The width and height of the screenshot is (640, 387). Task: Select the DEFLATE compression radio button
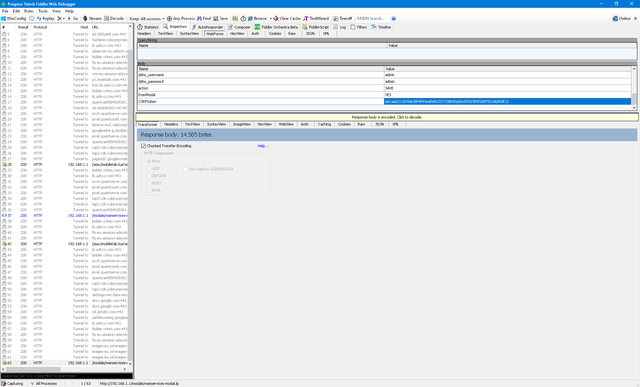coord(149,176)
